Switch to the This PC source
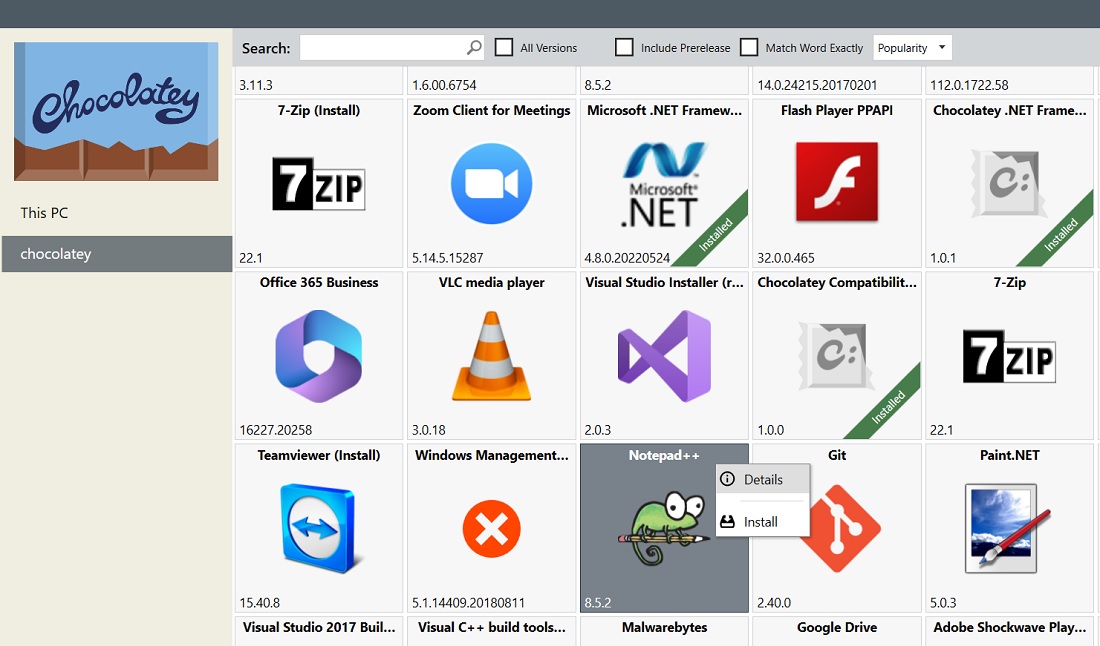Screen dimensions: 1100x646 click(44, 213)
